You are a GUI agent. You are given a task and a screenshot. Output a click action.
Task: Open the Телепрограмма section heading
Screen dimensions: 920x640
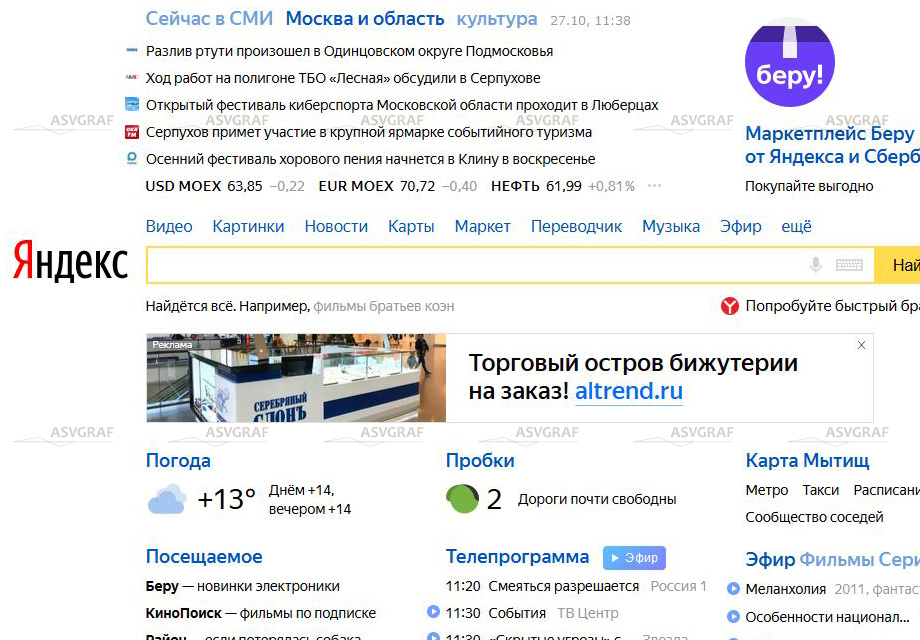coord(517,557)
